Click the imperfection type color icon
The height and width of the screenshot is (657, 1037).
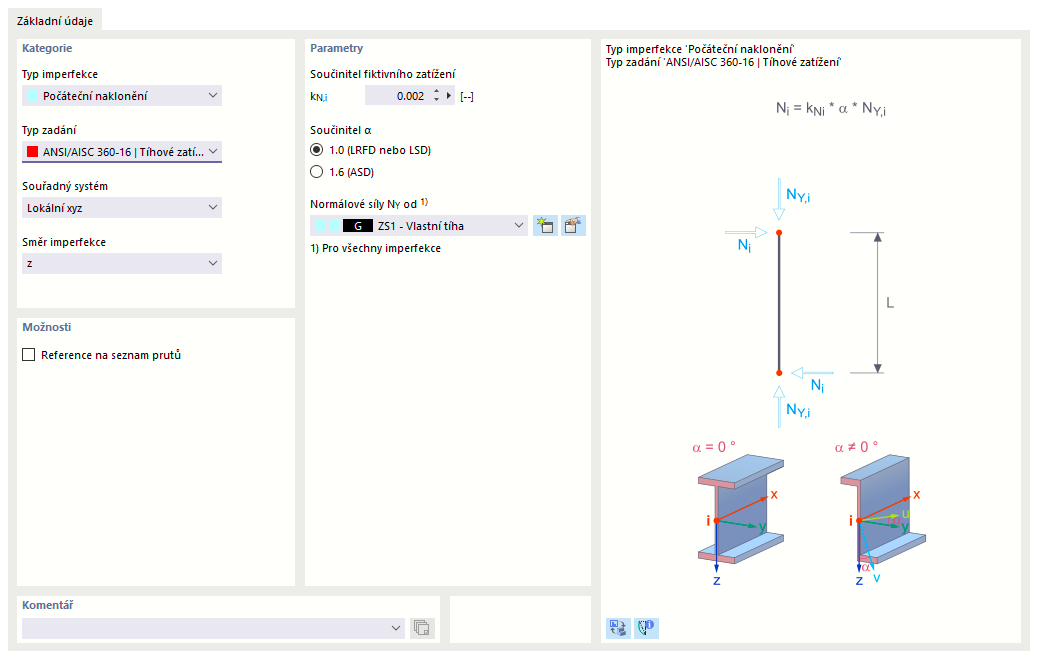[32, 95]
